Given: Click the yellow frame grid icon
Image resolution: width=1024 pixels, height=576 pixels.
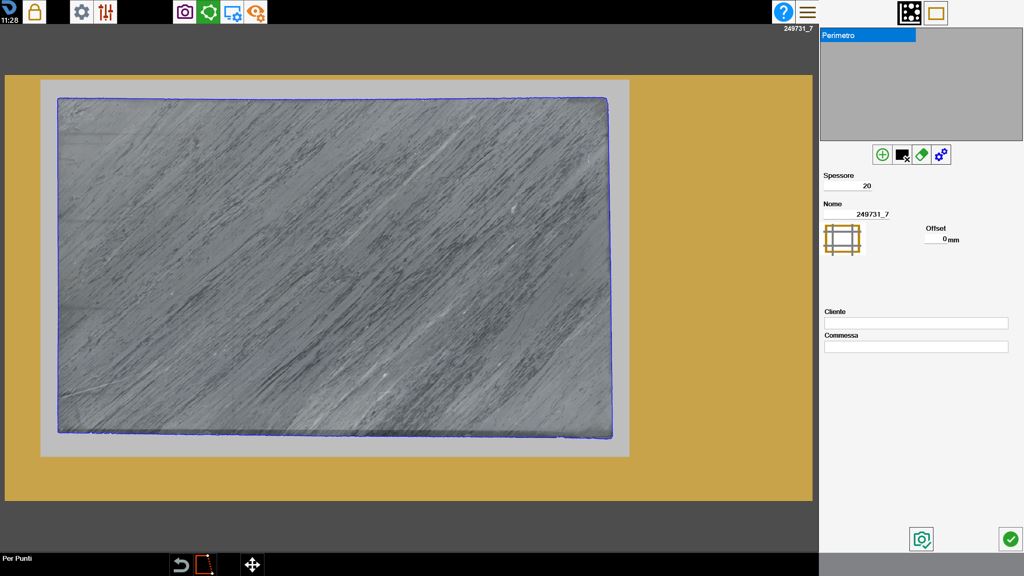Looking at the screenshot, I should click(842, 239).
